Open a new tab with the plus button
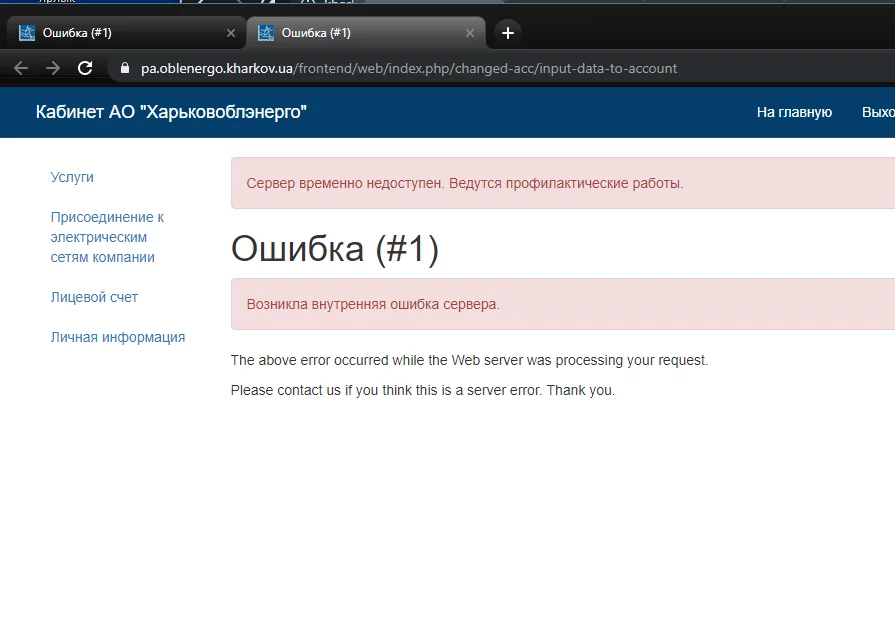Image resolution: width=895 pixels, height=619 pixels. coord(507,33)
